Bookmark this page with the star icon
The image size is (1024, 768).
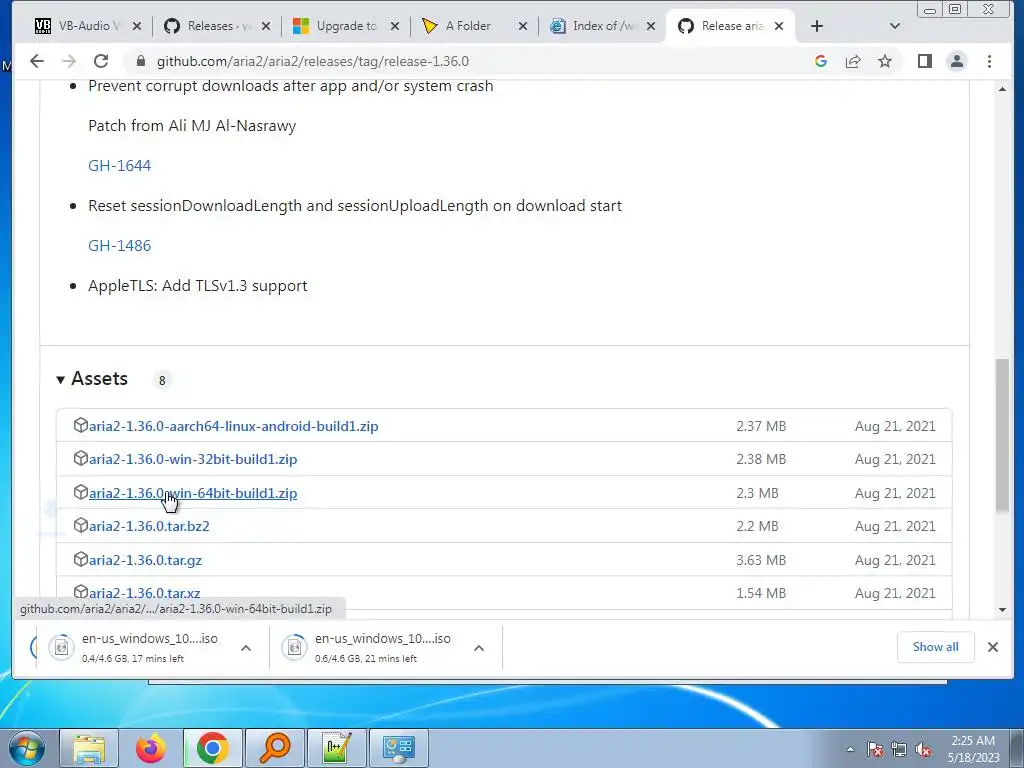pyautogui.click(x=885, y=61)
